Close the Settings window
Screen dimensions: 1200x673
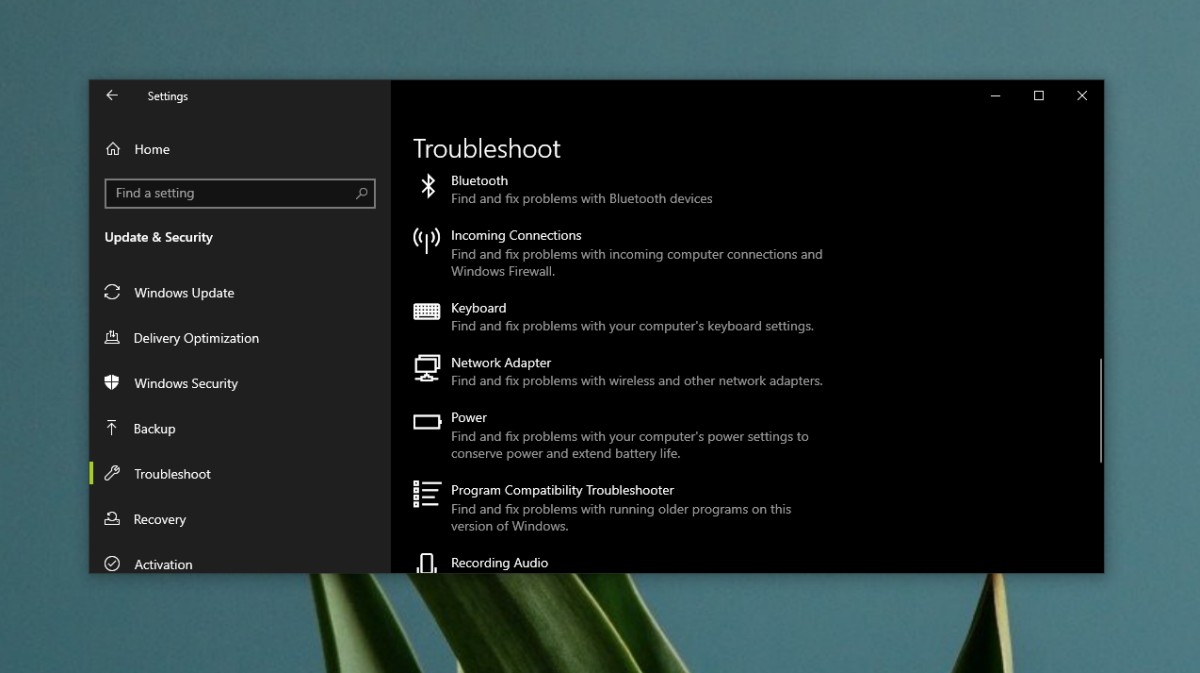[x=1082, y=96]
